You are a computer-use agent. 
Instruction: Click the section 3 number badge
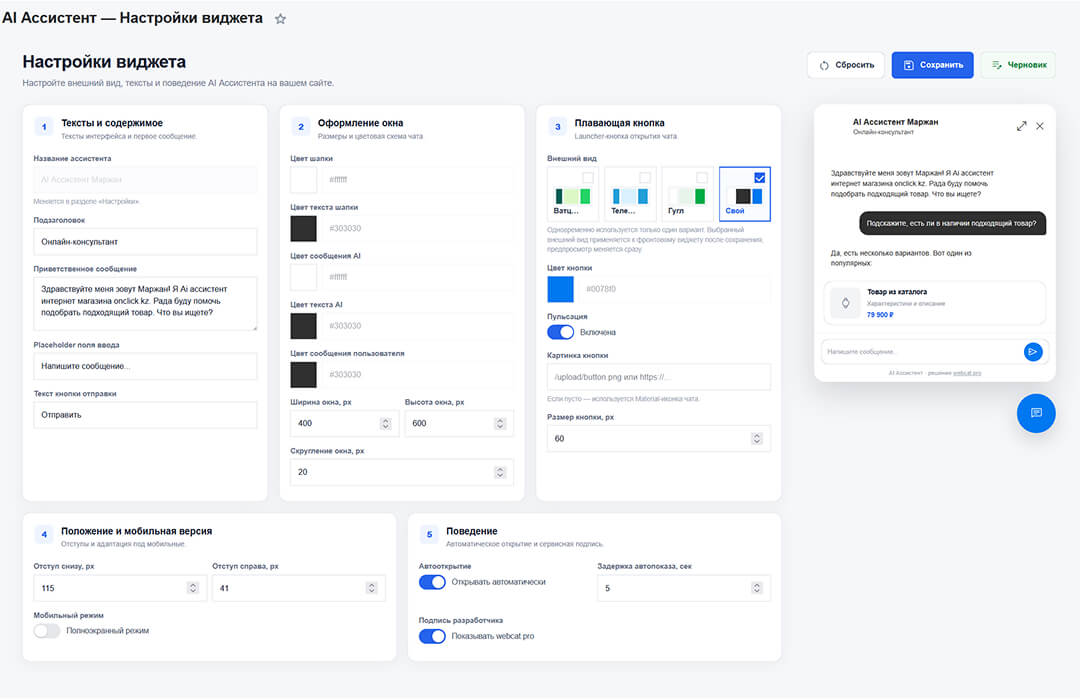(x=558, y=127)
